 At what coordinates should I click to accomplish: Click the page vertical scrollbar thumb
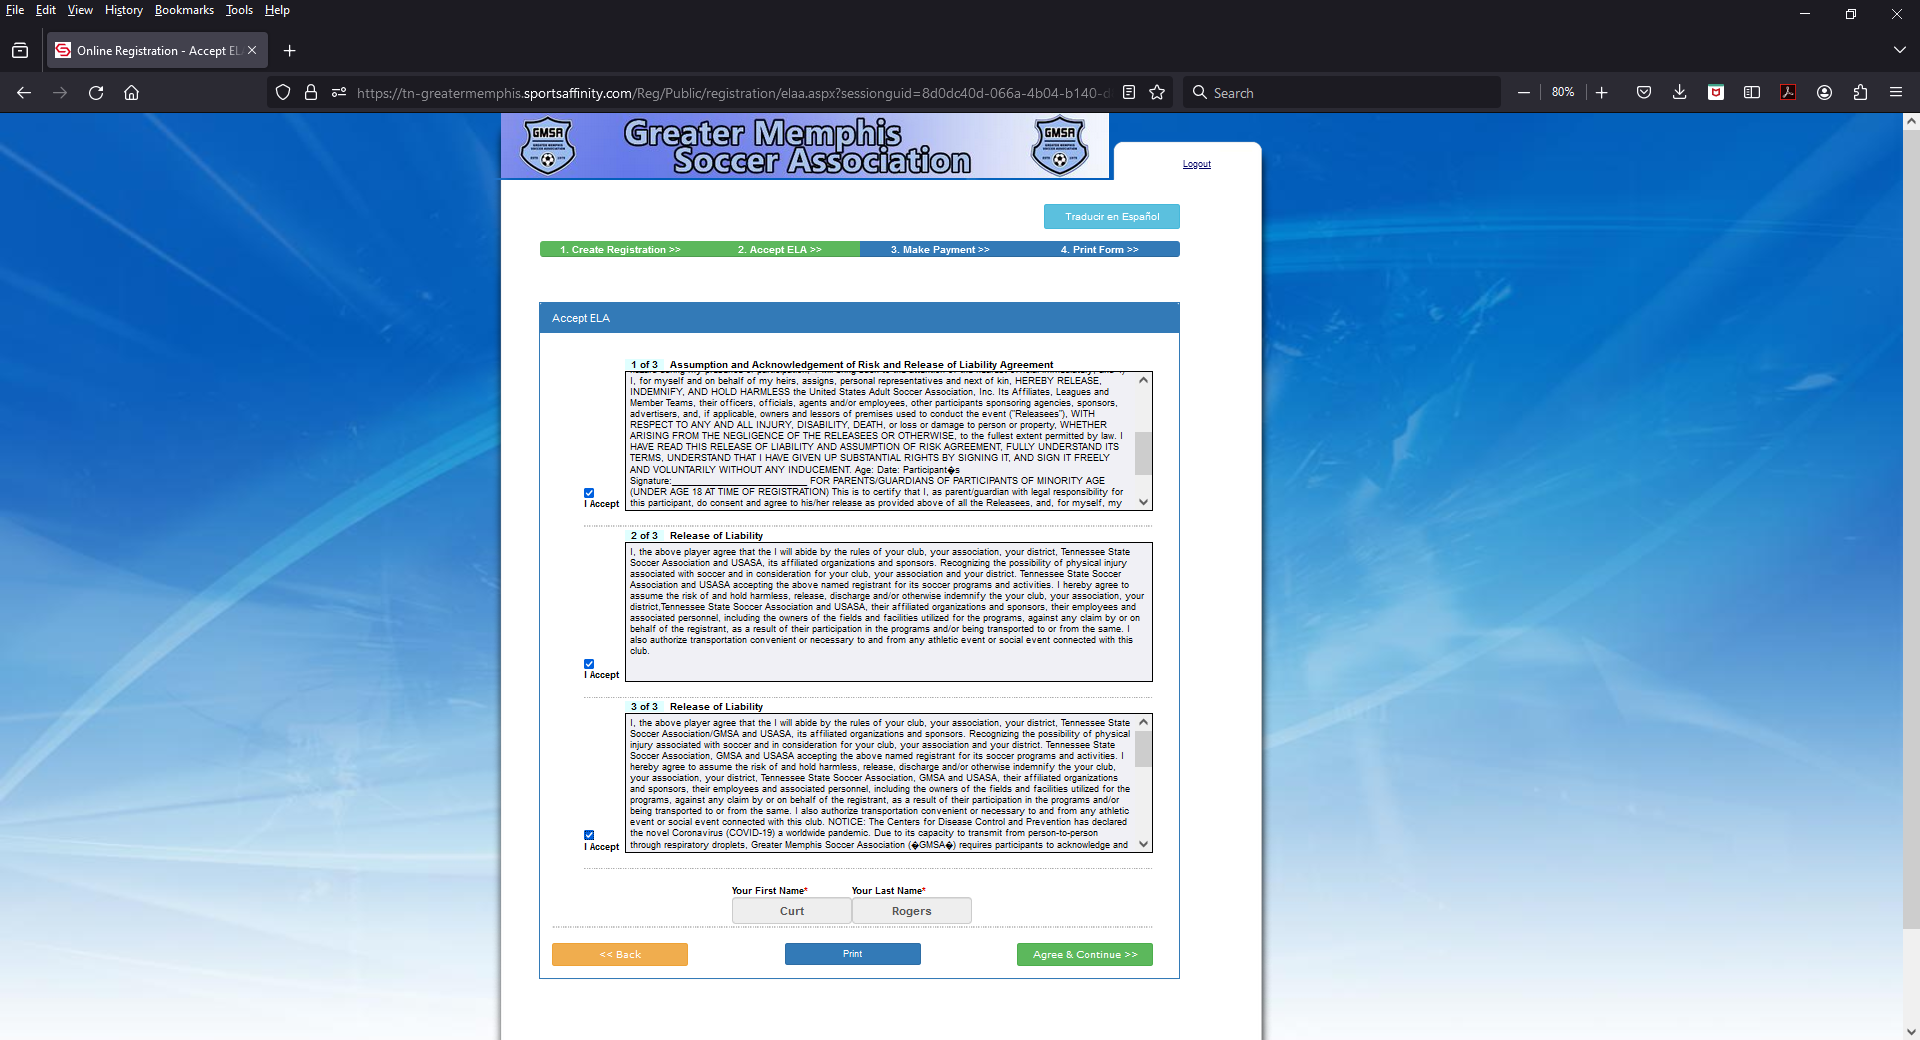(1911, 530)
